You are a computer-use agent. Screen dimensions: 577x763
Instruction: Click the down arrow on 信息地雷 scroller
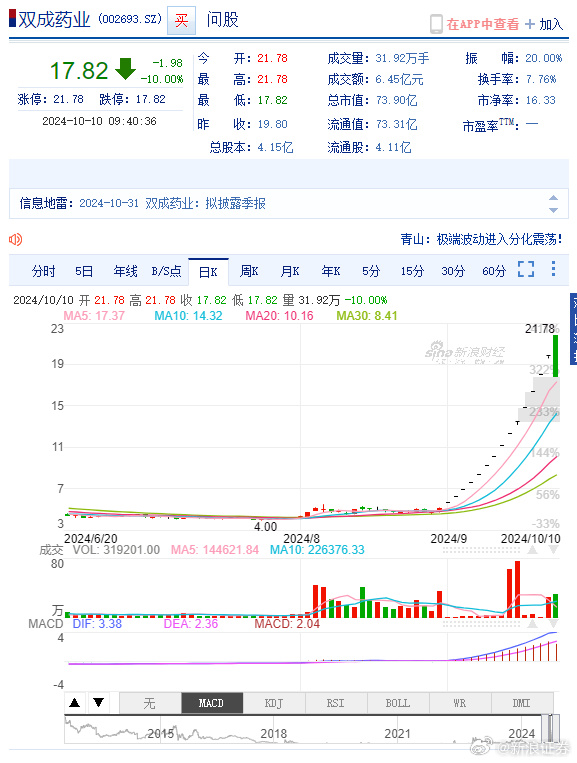point(553,210)
